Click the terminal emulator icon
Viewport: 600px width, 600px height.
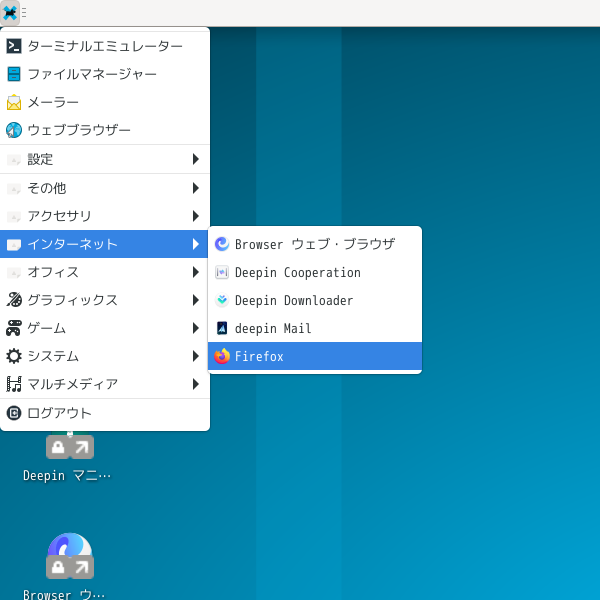click(14, 46)
